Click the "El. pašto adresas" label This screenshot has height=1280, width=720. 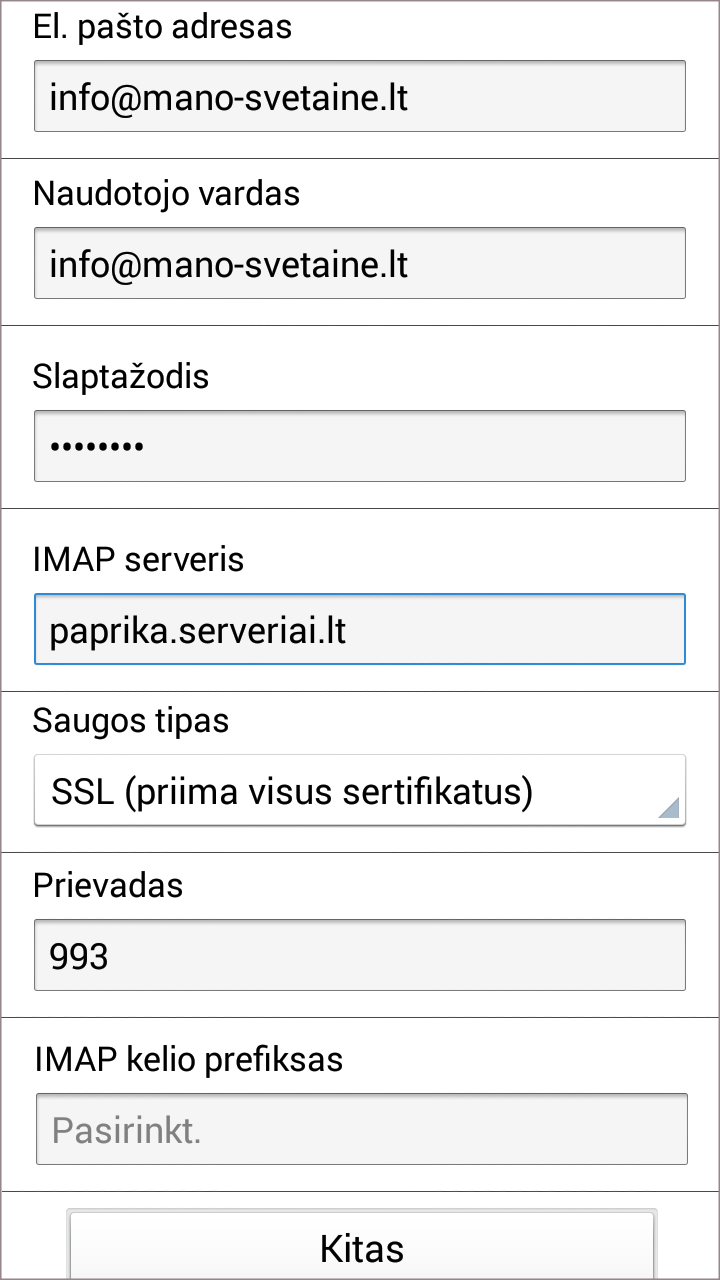(x=163, y=27)
